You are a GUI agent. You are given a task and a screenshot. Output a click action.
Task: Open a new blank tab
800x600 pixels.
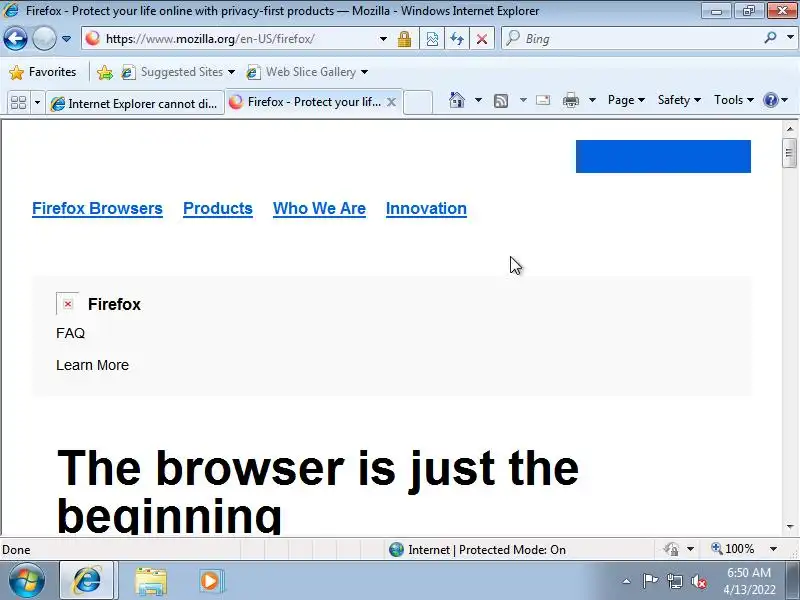click(418, 102)
